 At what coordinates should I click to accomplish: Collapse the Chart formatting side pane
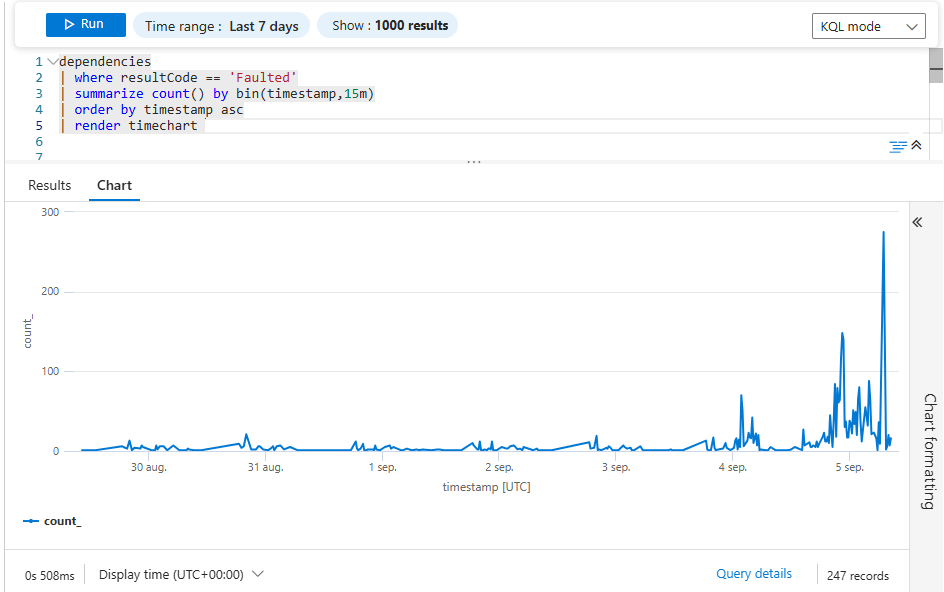(x=917, y=222)
